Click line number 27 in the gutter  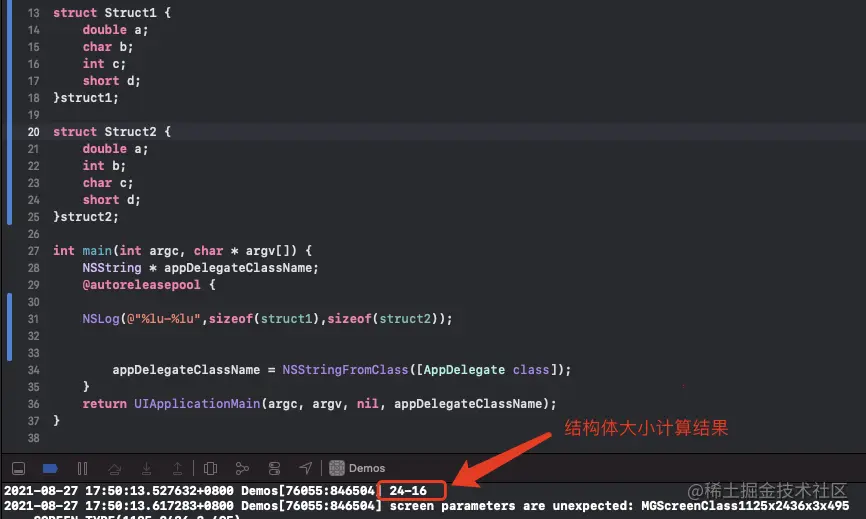pos(34,251)
